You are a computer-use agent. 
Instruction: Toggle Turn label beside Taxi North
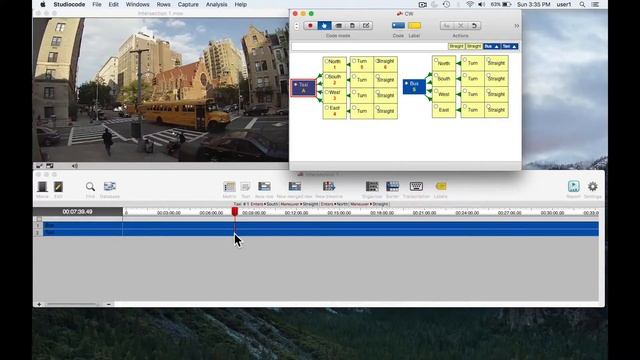(x=362, y=64)
